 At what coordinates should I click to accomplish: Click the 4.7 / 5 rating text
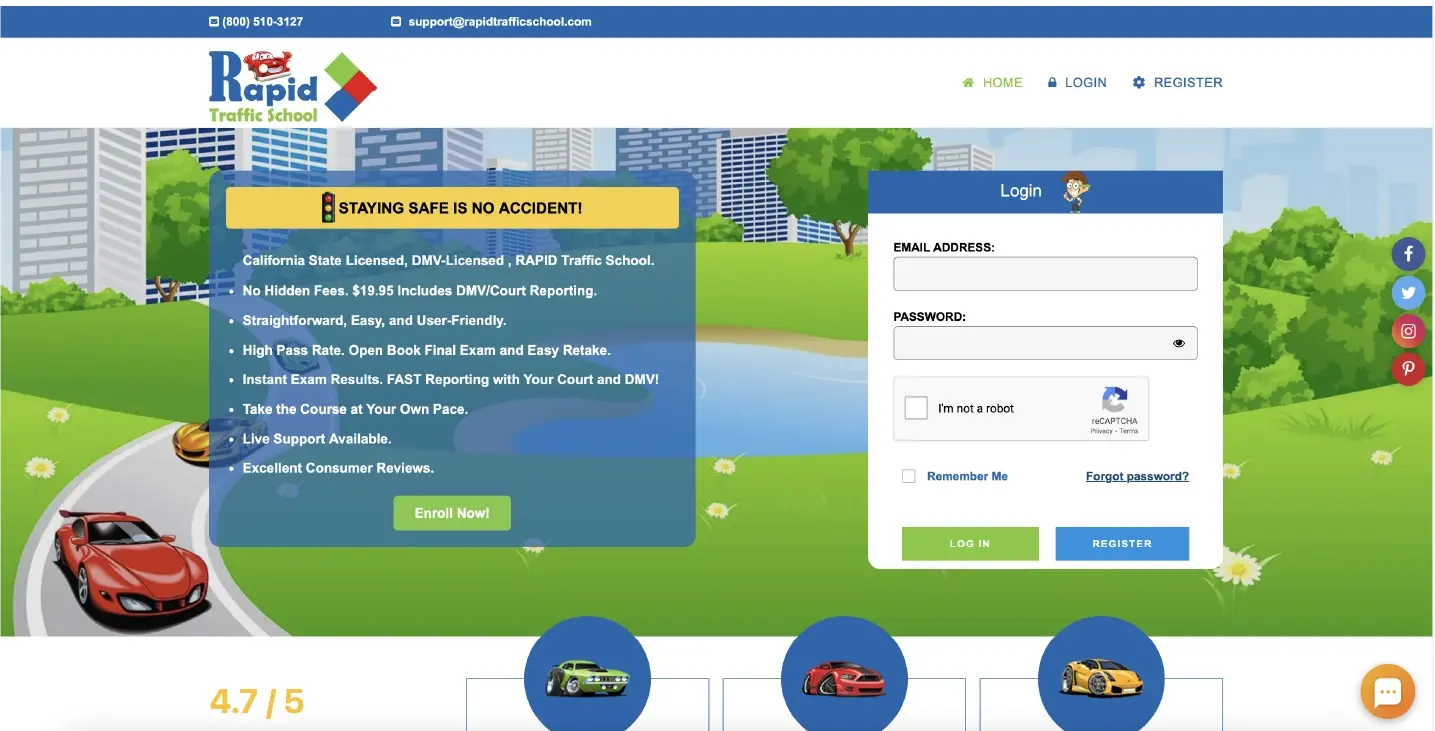(257, 701)
